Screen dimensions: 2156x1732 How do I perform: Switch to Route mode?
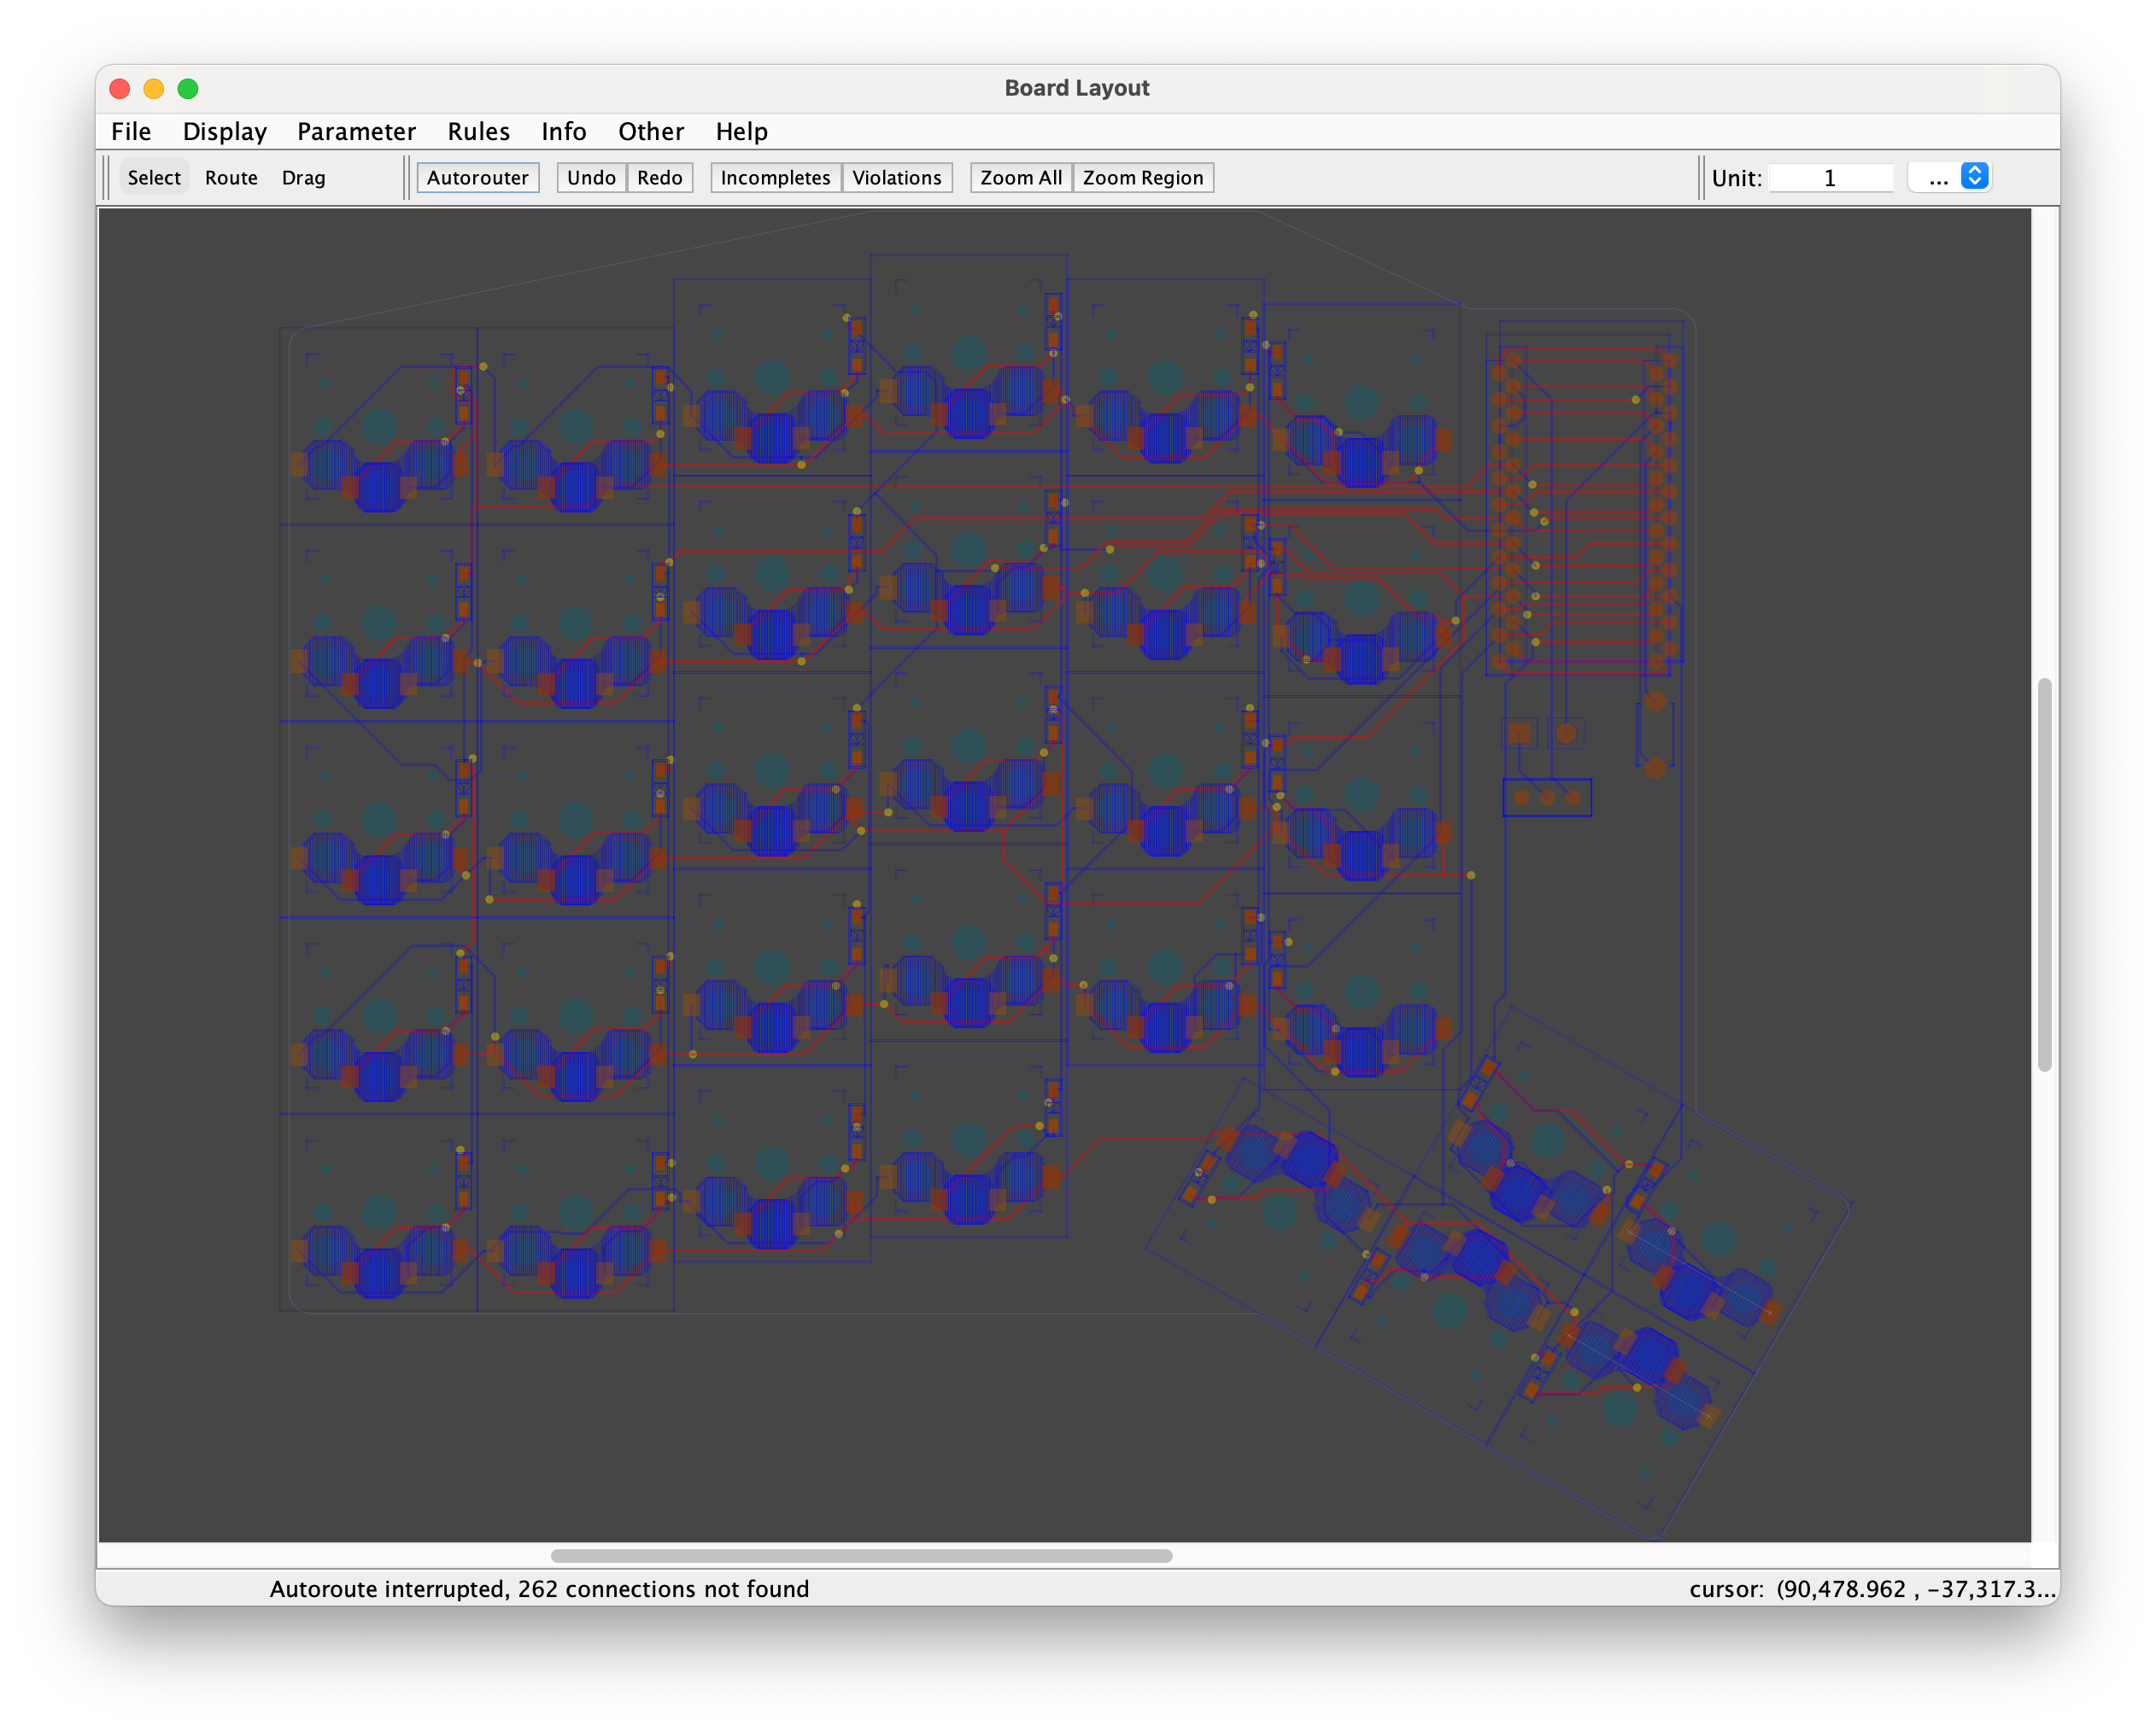(230, 177)
